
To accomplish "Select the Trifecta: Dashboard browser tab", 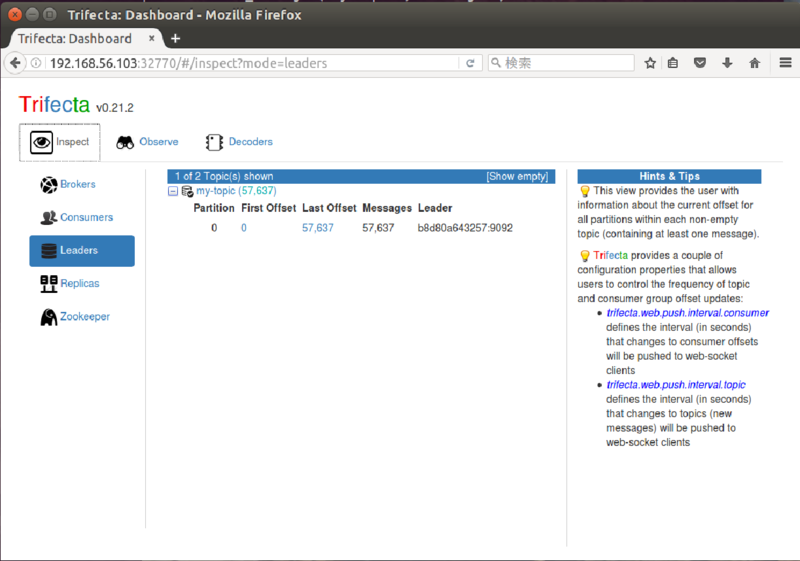I will pyautogui.click(x=86, y=39).
